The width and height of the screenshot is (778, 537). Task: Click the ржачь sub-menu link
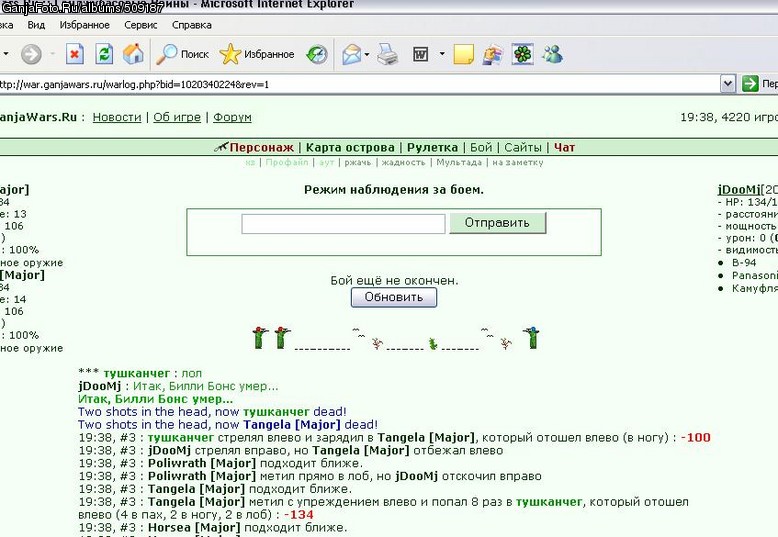[x=358, y=162]
